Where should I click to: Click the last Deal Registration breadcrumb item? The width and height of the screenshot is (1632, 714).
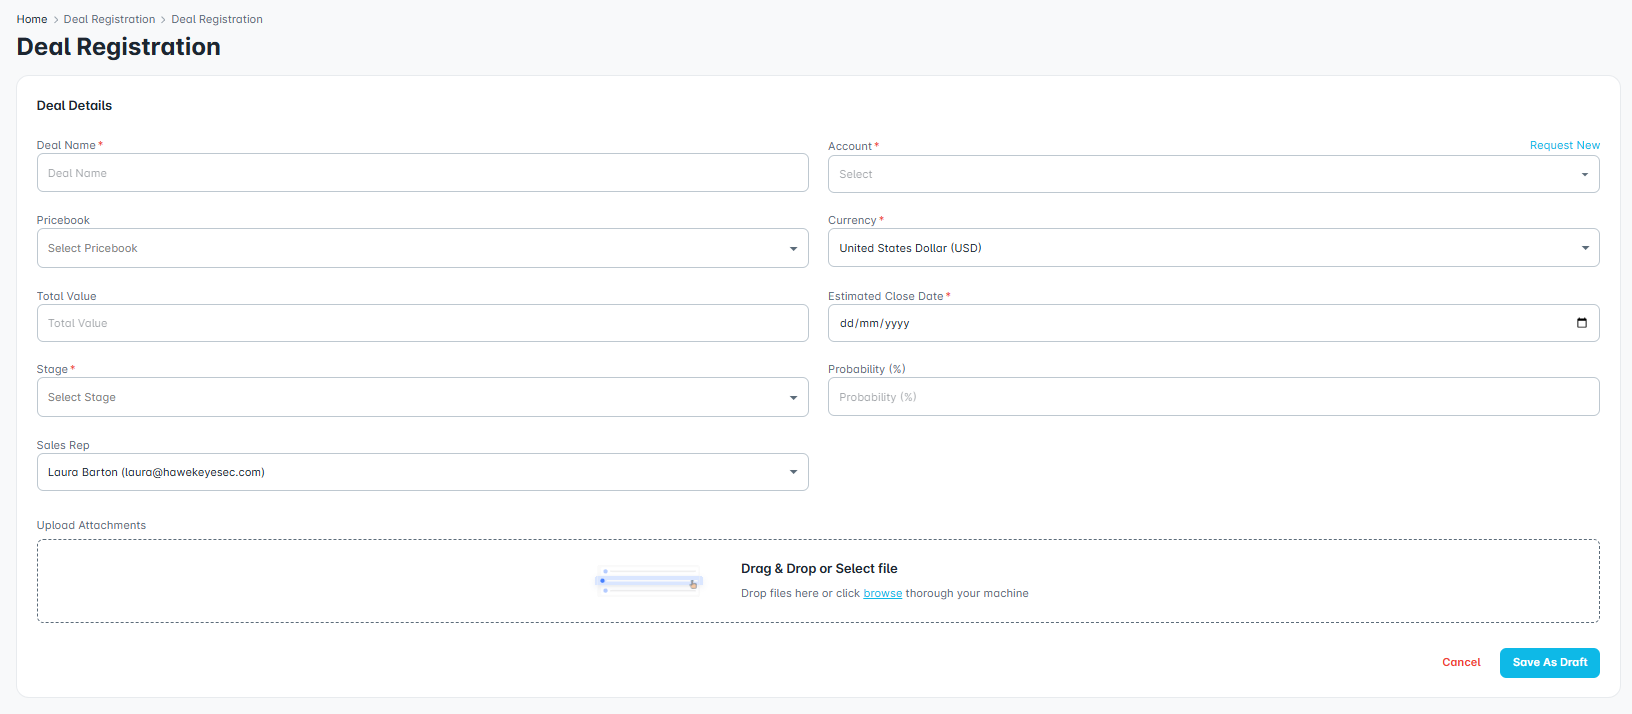pyautogui.click(x=217, y=19)
